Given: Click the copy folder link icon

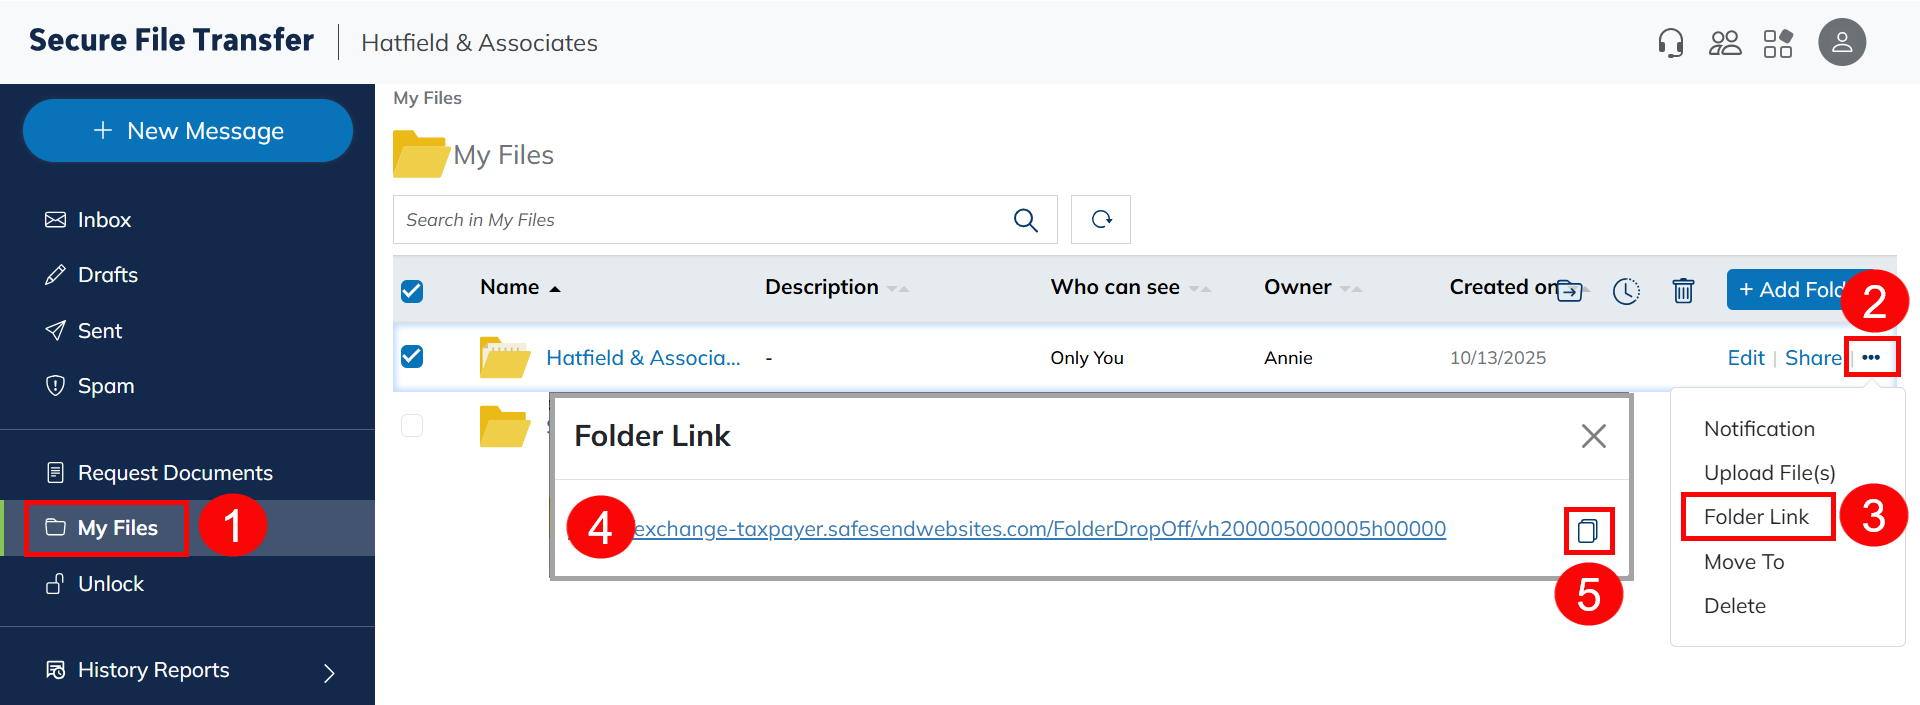Looking at the screenshot, I should pos(1588,531).
